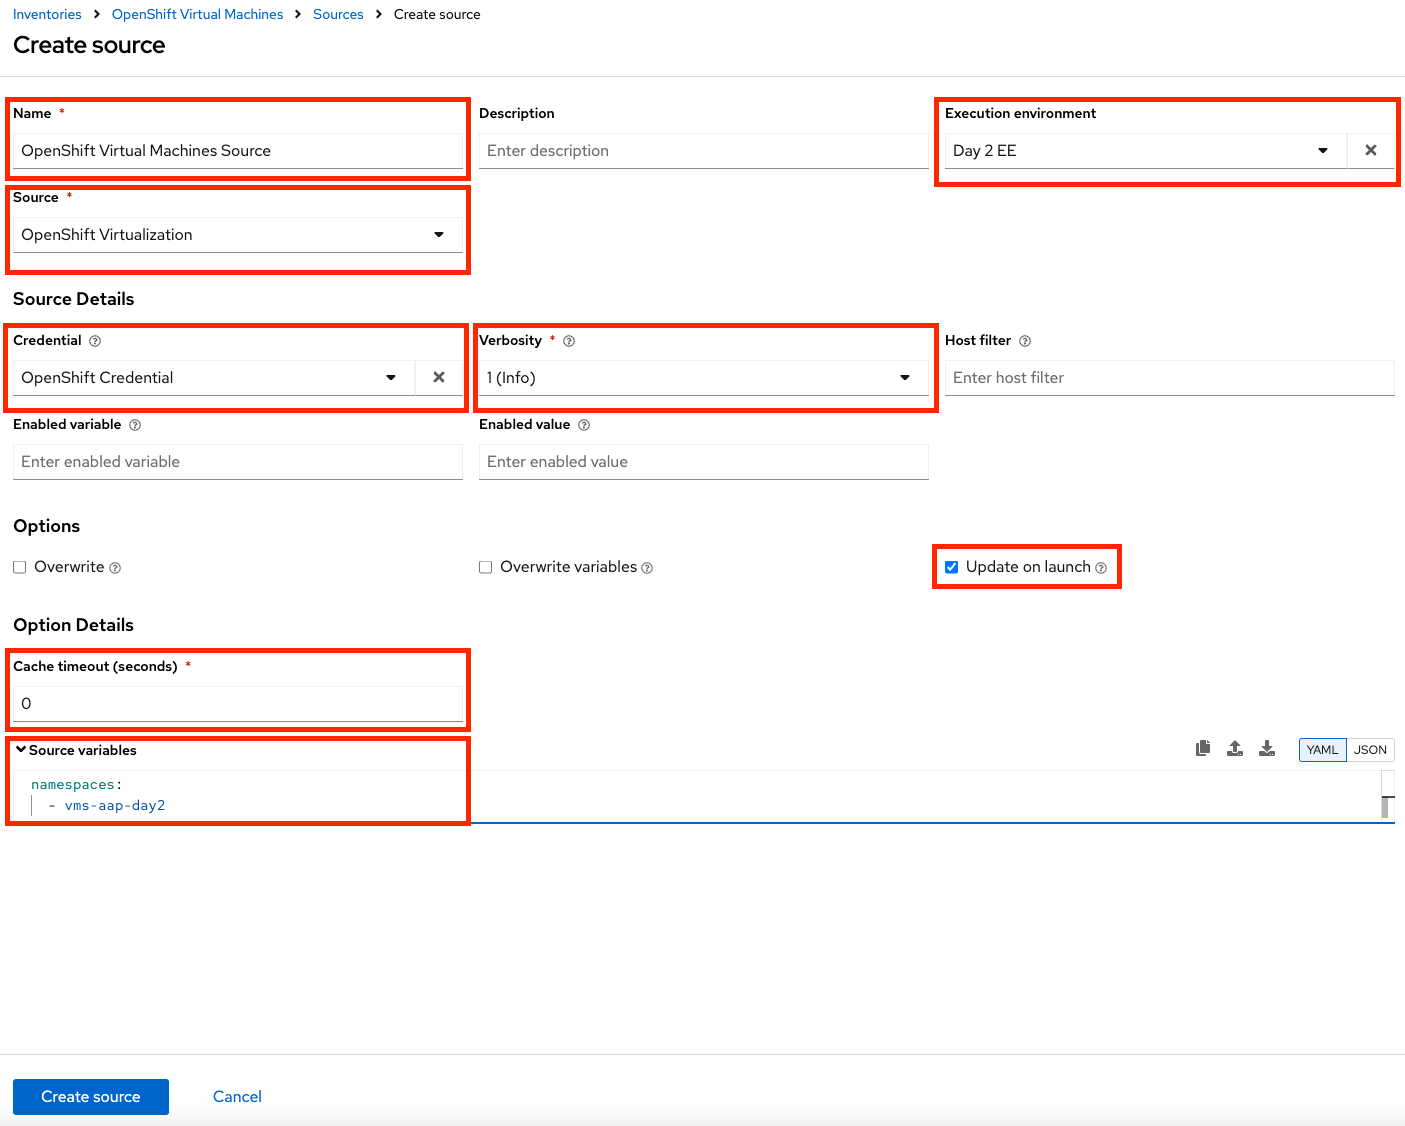The image size is (1405, 1126).
Task: Collapse the Source variables section
Action: [x=21, y=750]
